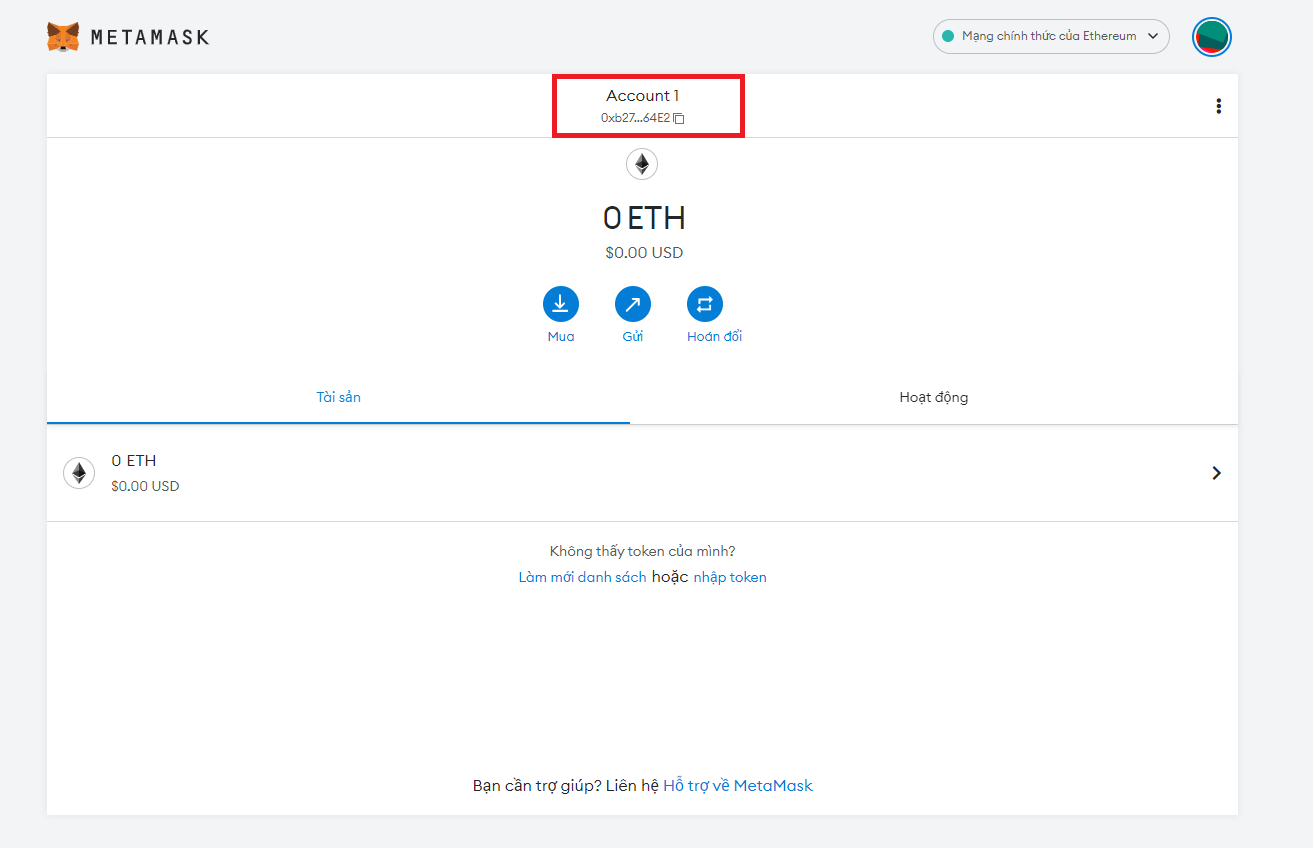Click the 0xb27...64E2 address text
1313x848 pixels.
(x=637, y=118)
